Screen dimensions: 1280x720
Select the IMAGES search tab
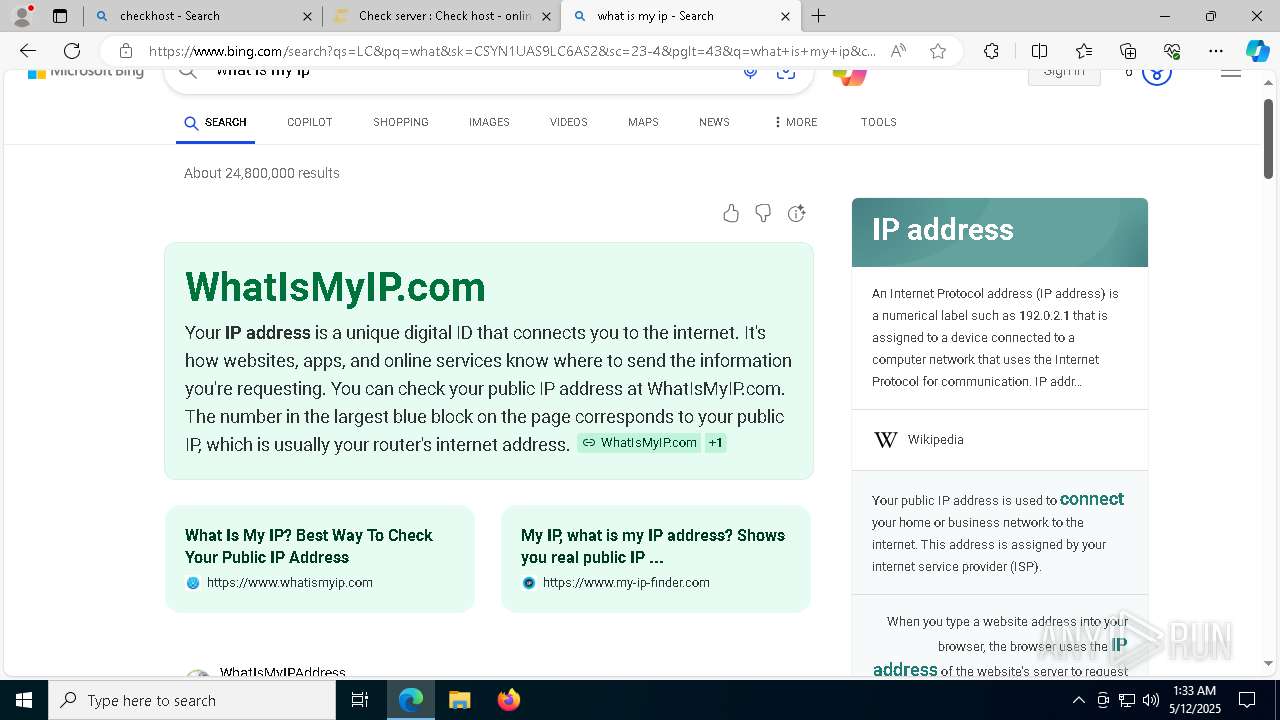[489, 122]
